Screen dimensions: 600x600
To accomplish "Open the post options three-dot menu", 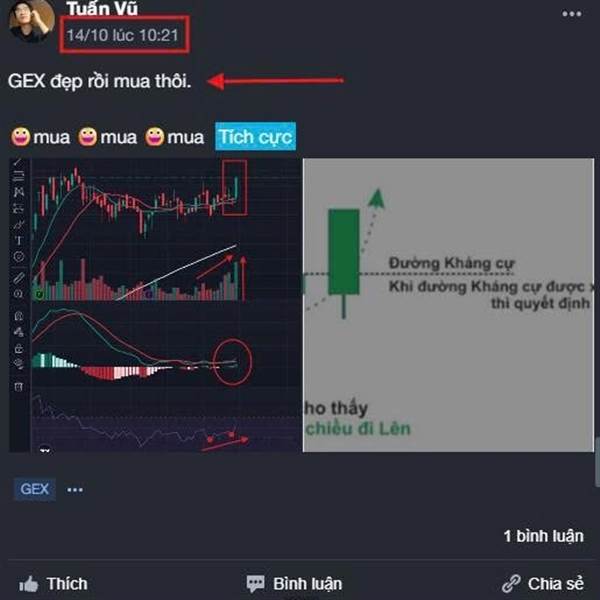I will coord(572,14).
